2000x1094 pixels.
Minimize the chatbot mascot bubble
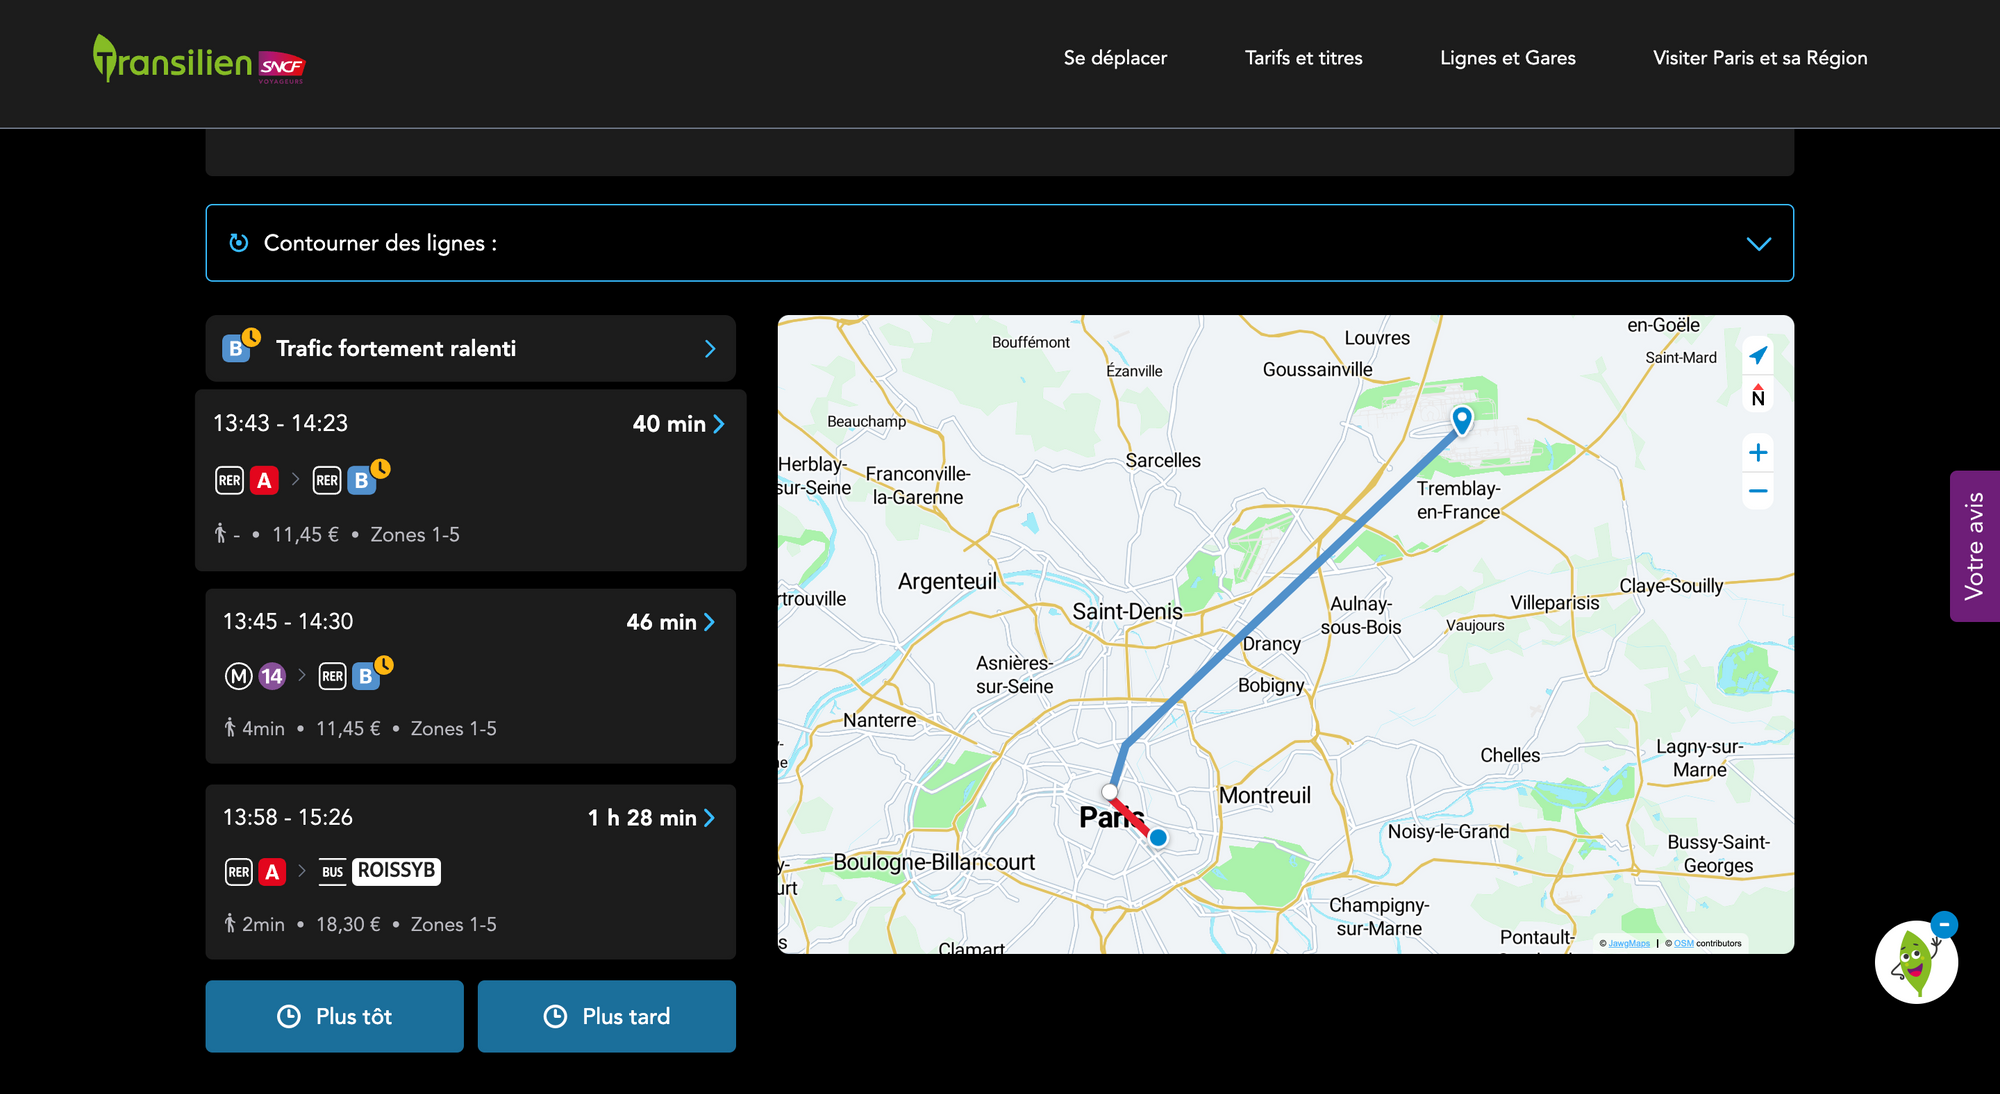tap(1944, 924)
